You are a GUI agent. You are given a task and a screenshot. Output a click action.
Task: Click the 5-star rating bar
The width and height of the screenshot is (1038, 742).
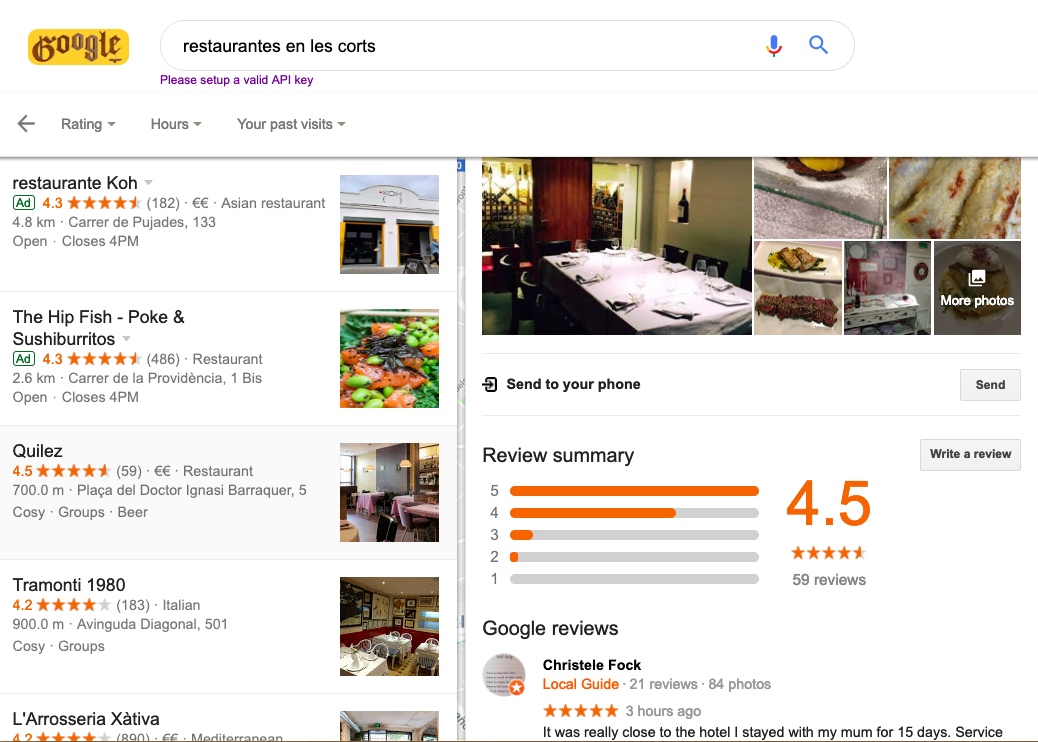[634, 491]
